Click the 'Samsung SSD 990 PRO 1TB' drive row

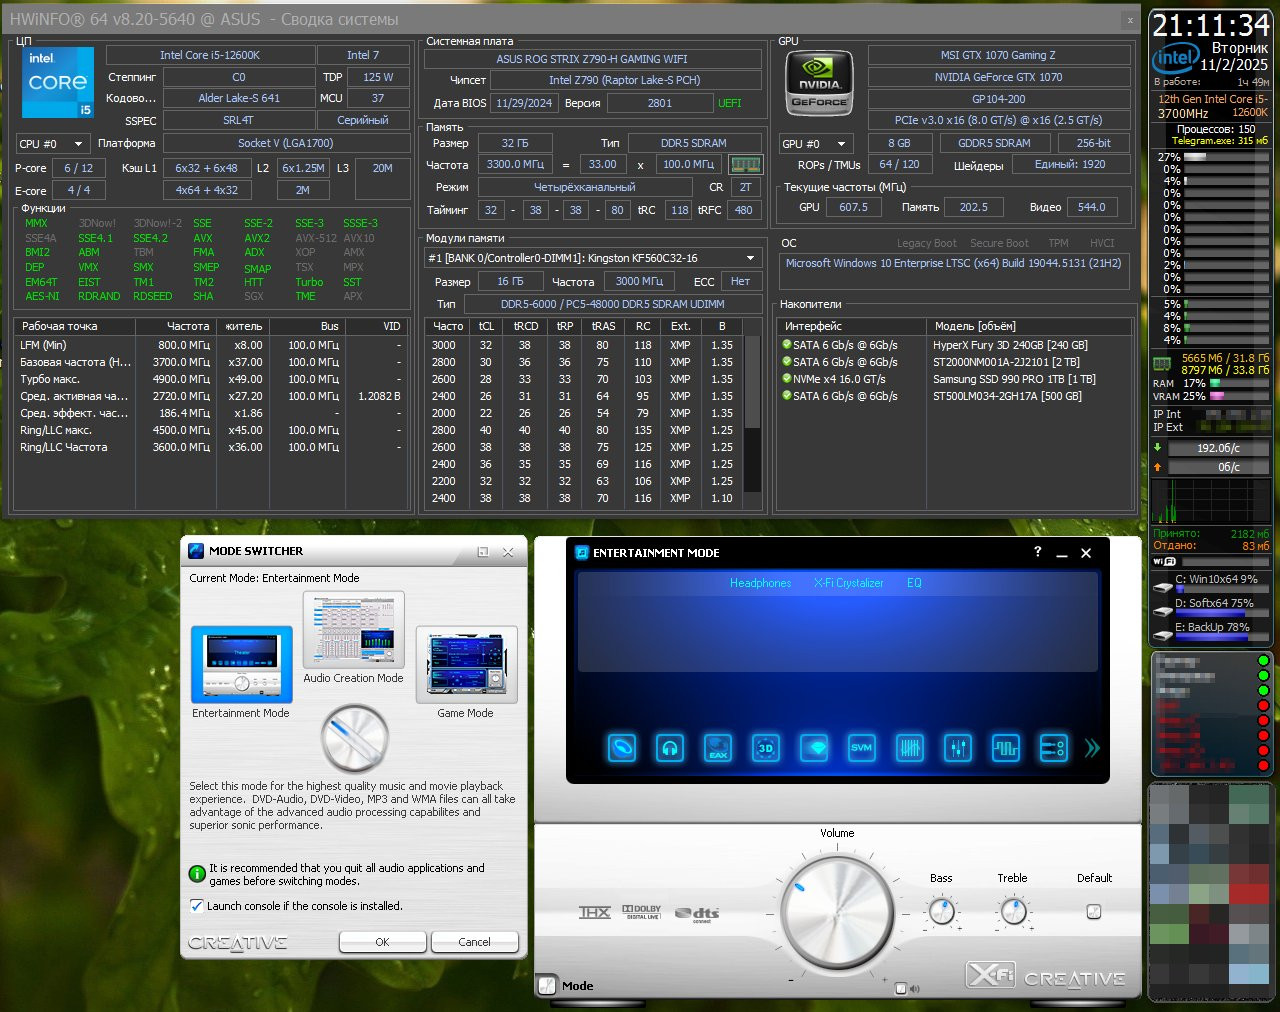pyautogui.click(x=958, y=379)
